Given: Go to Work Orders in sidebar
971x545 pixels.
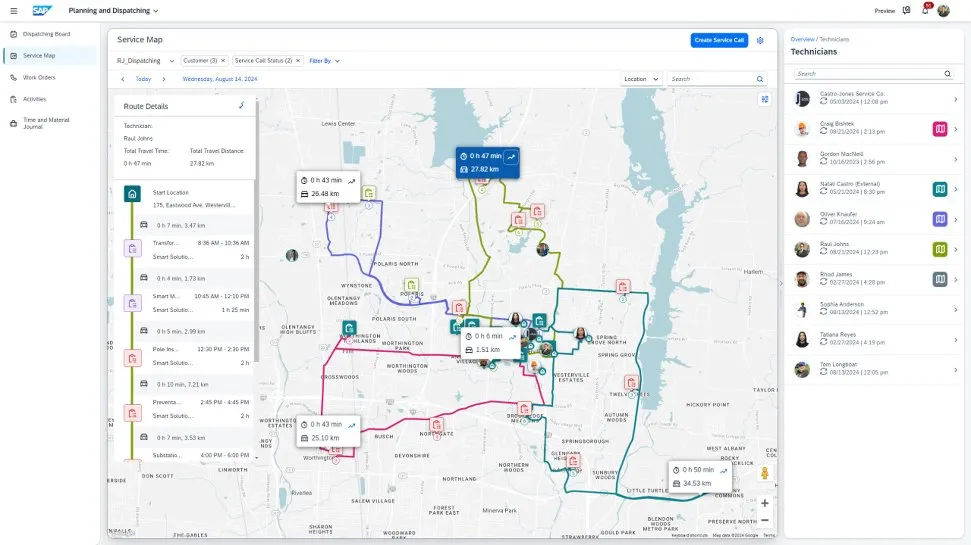Looking at the screenshot, I should pyautogui.click(x=38, y=77).
